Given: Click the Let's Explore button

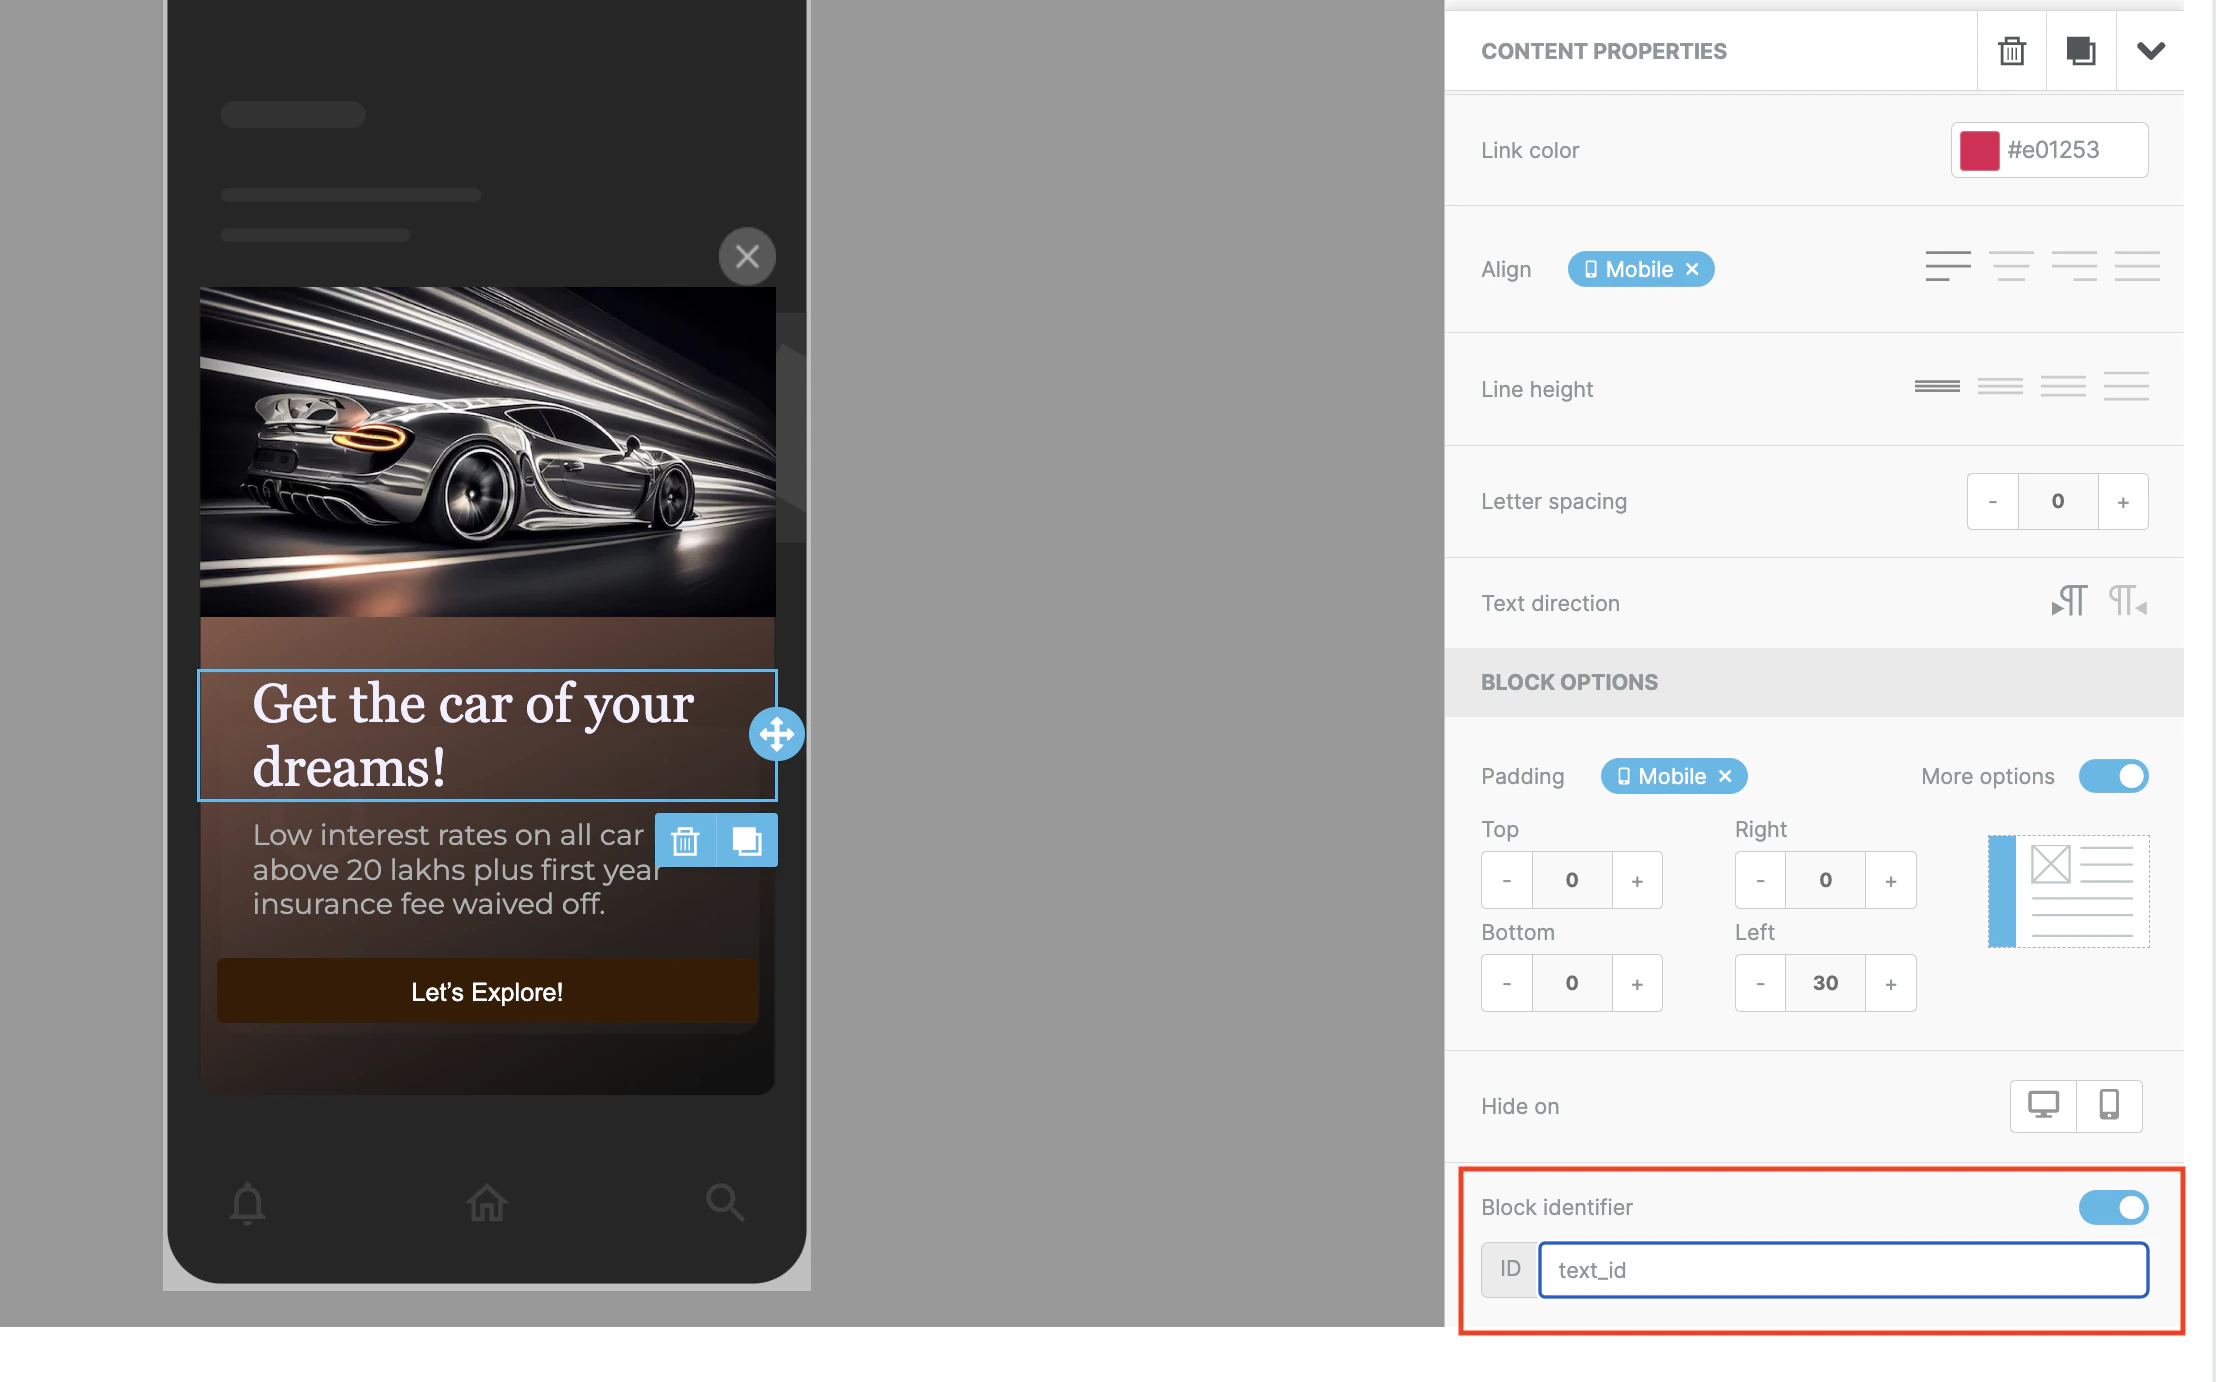Looking at the screenshot, I should click(486, 992).
